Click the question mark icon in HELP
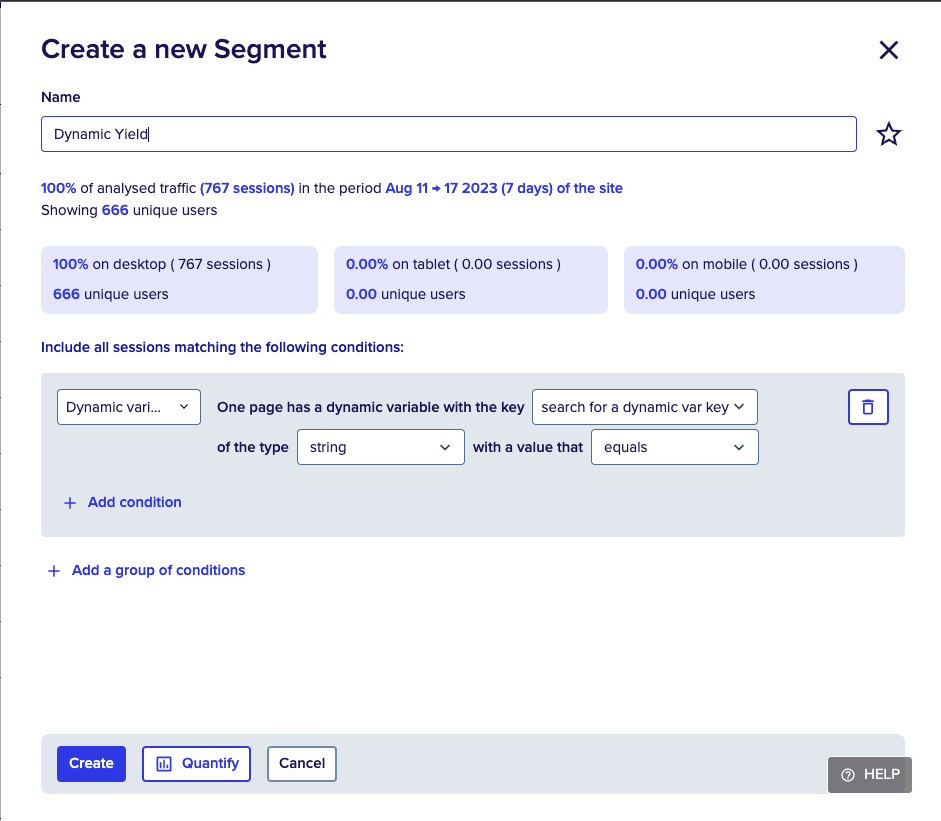The width and height of the screenshot is (941, 821). (x=848, y=775)
